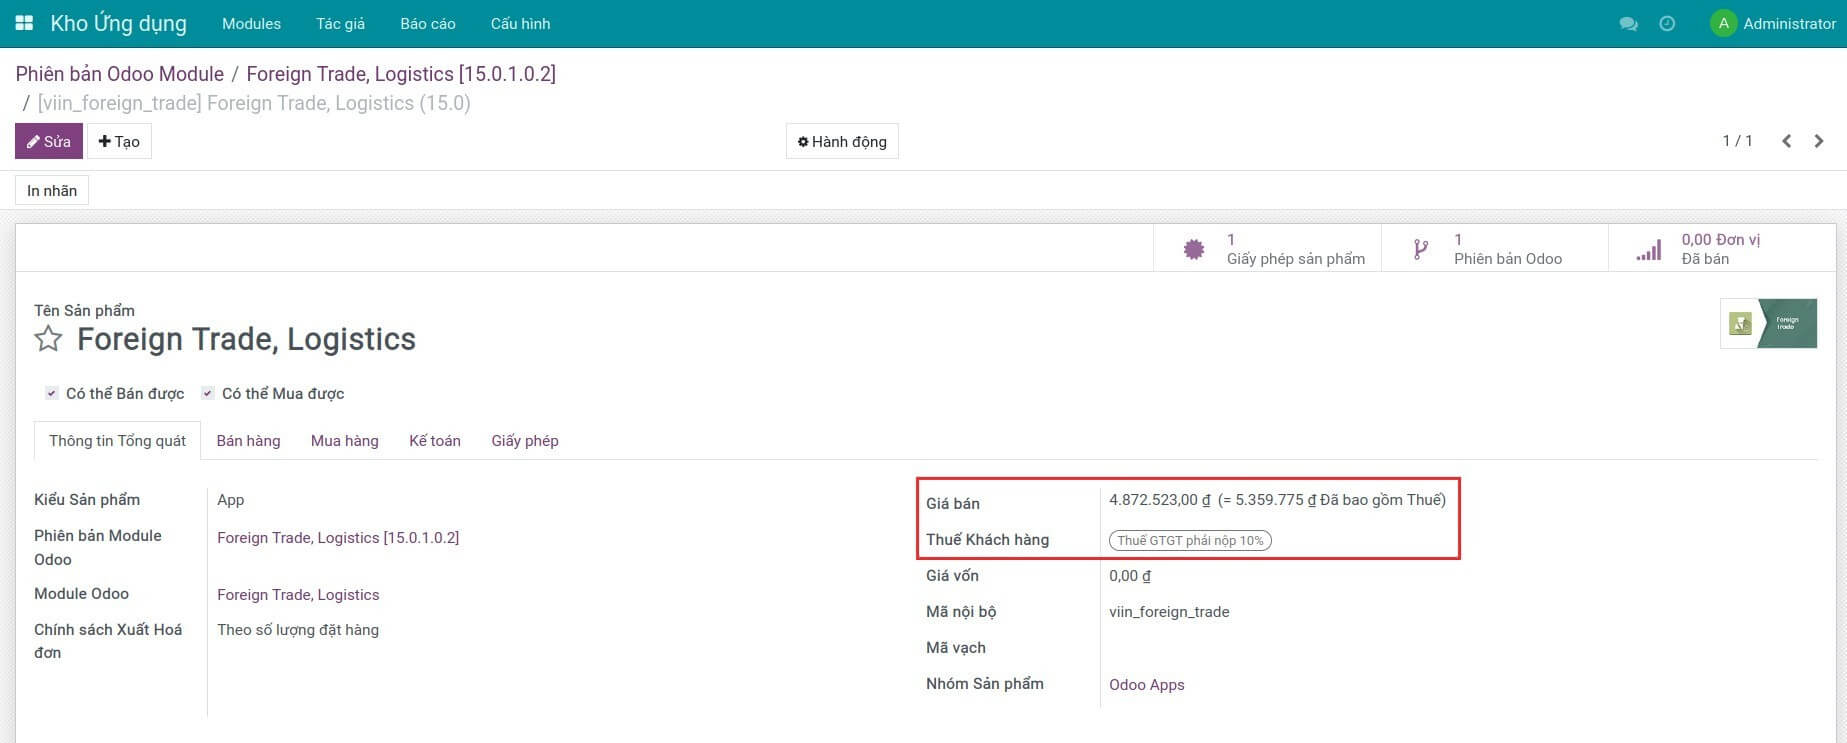Screen dimensions: 1847x743
Task: Click the Foreign Trade product image thumbnail
Action: click(1768, 324)
